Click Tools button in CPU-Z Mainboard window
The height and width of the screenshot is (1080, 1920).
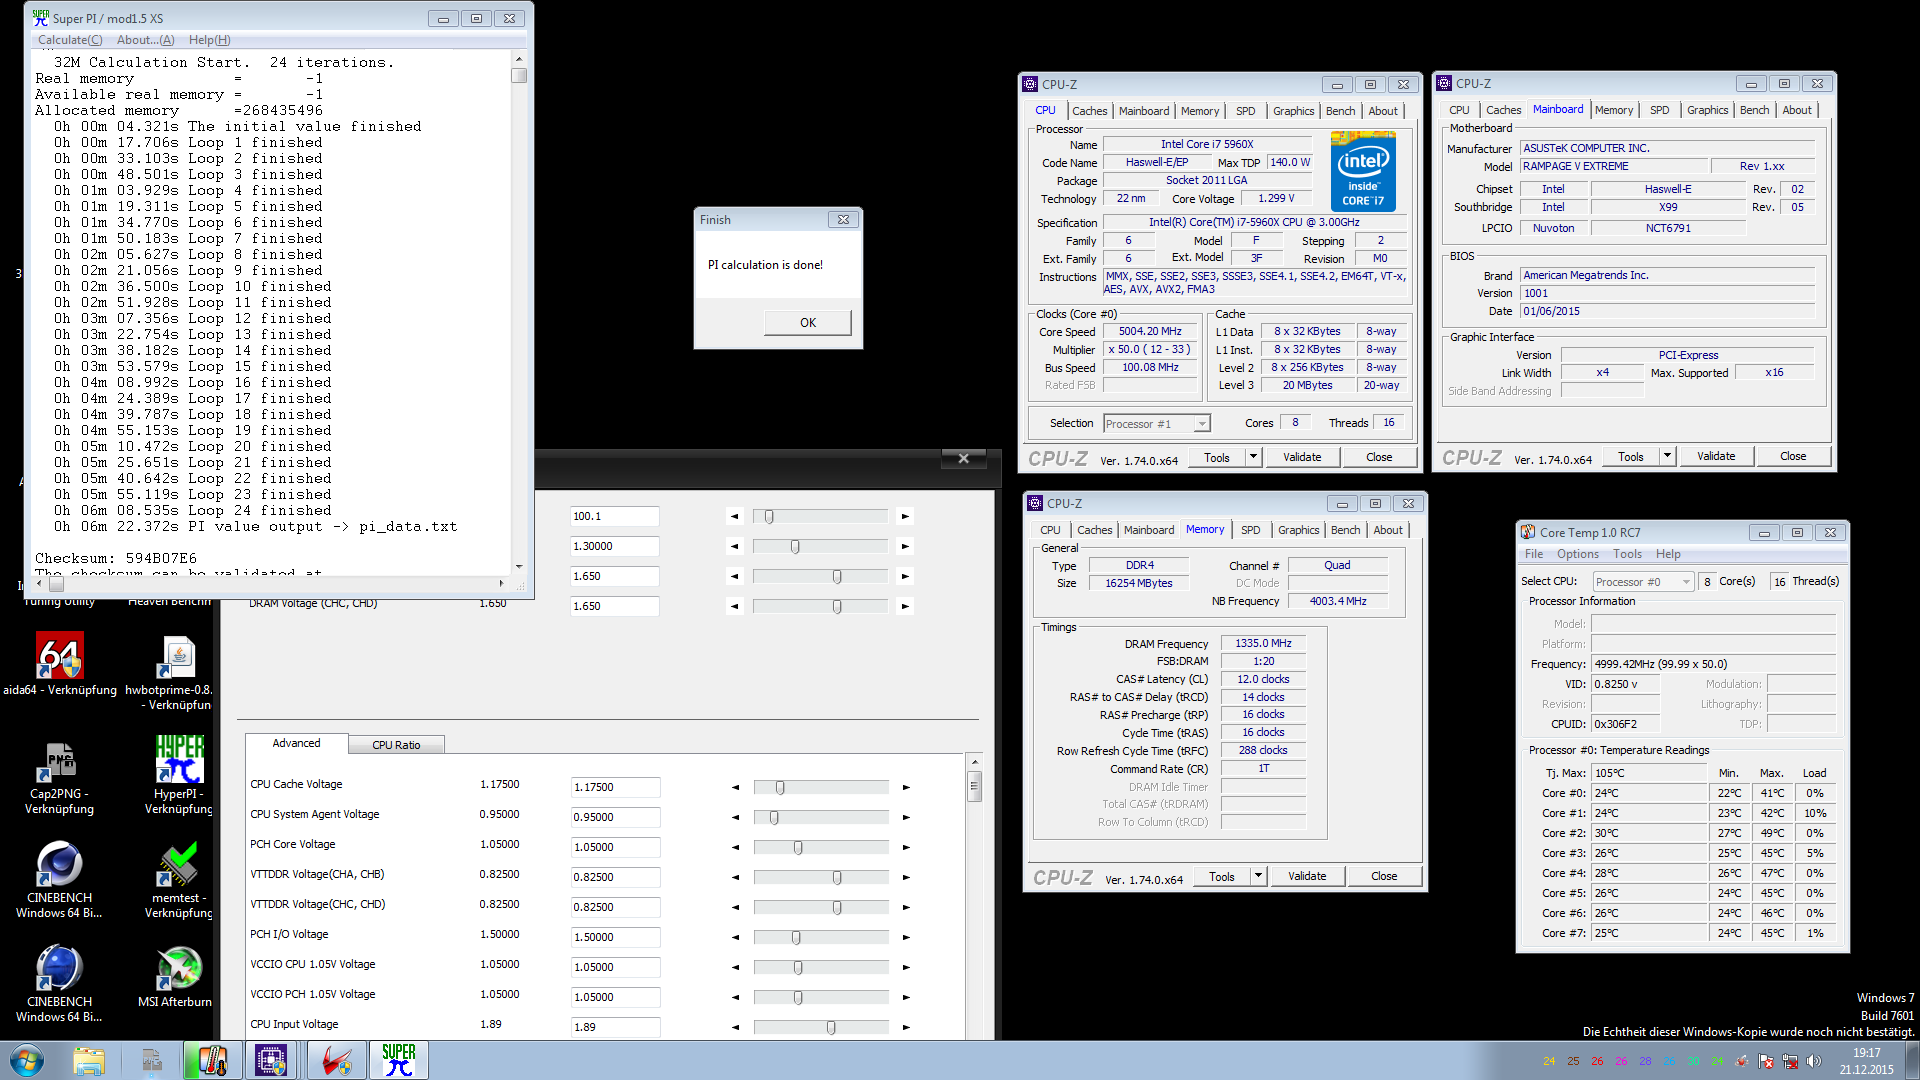tap(1630, 456)
